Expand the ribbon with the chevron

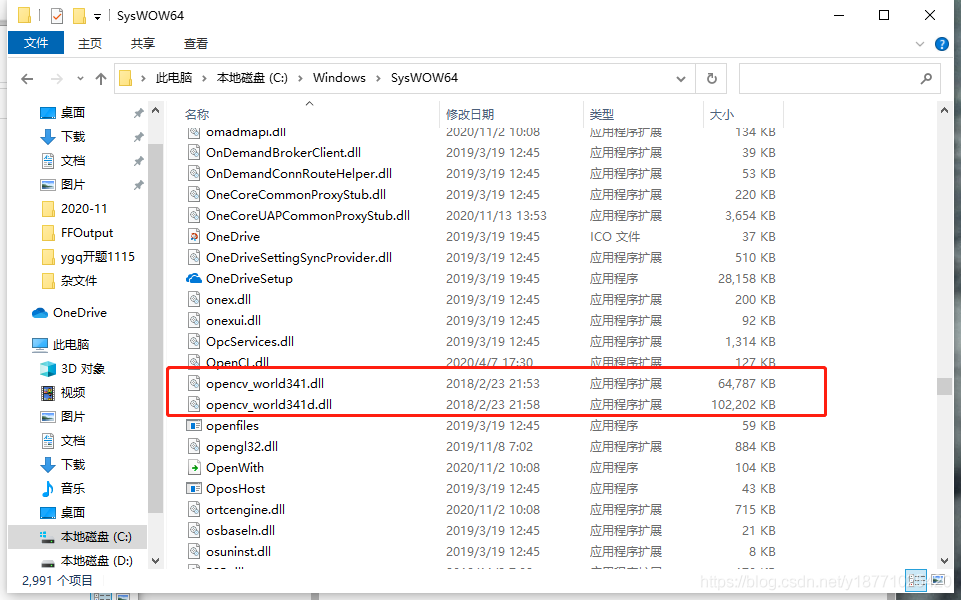pos(919,44)
